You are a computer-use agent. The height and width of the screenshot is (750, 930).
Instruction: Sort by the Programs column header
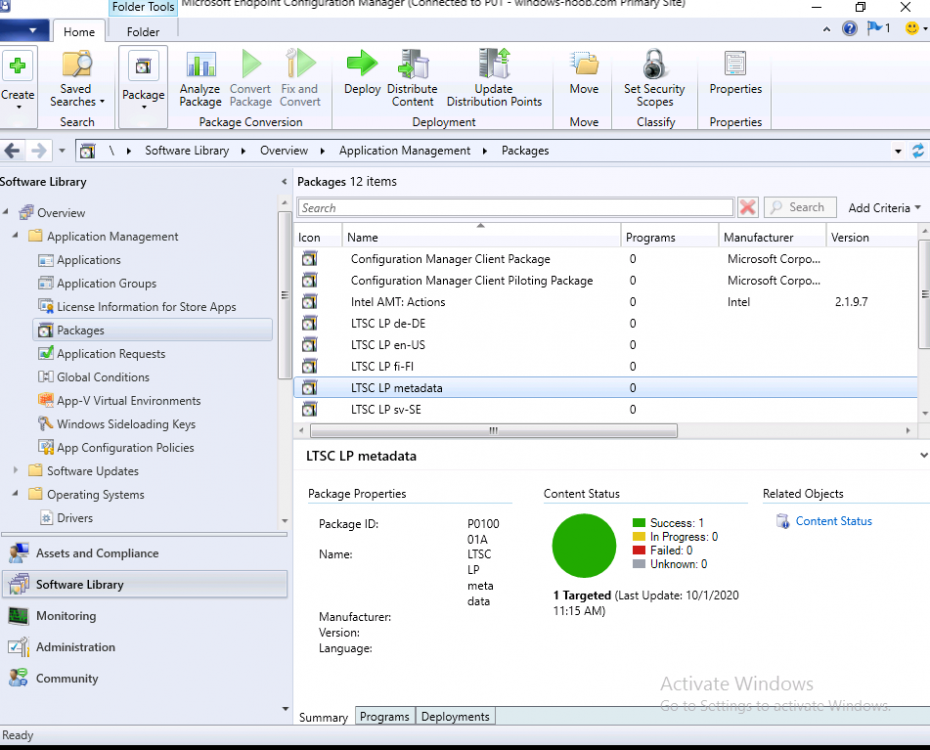click(x=670, y=237)
